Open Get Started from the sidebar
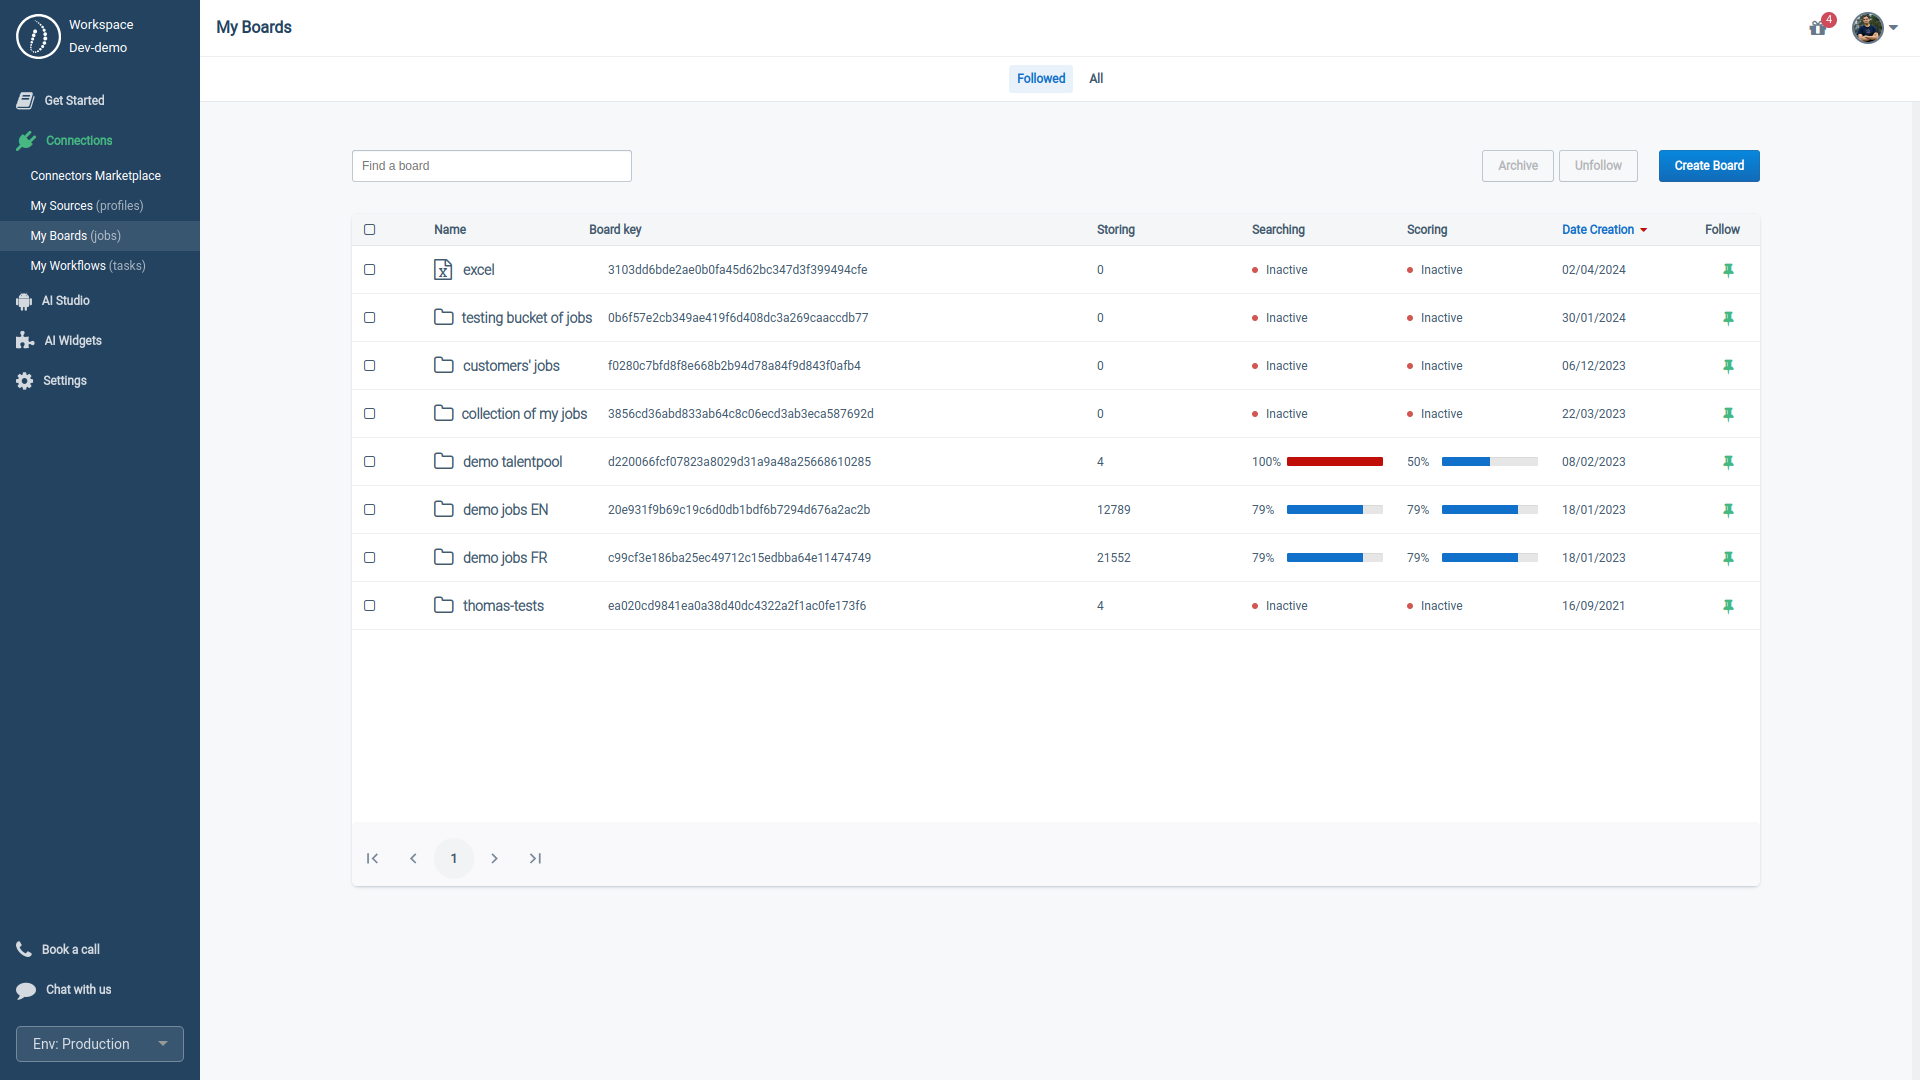The height and width of the screenshot is (1080, 1920). click(x=74, y=100)
